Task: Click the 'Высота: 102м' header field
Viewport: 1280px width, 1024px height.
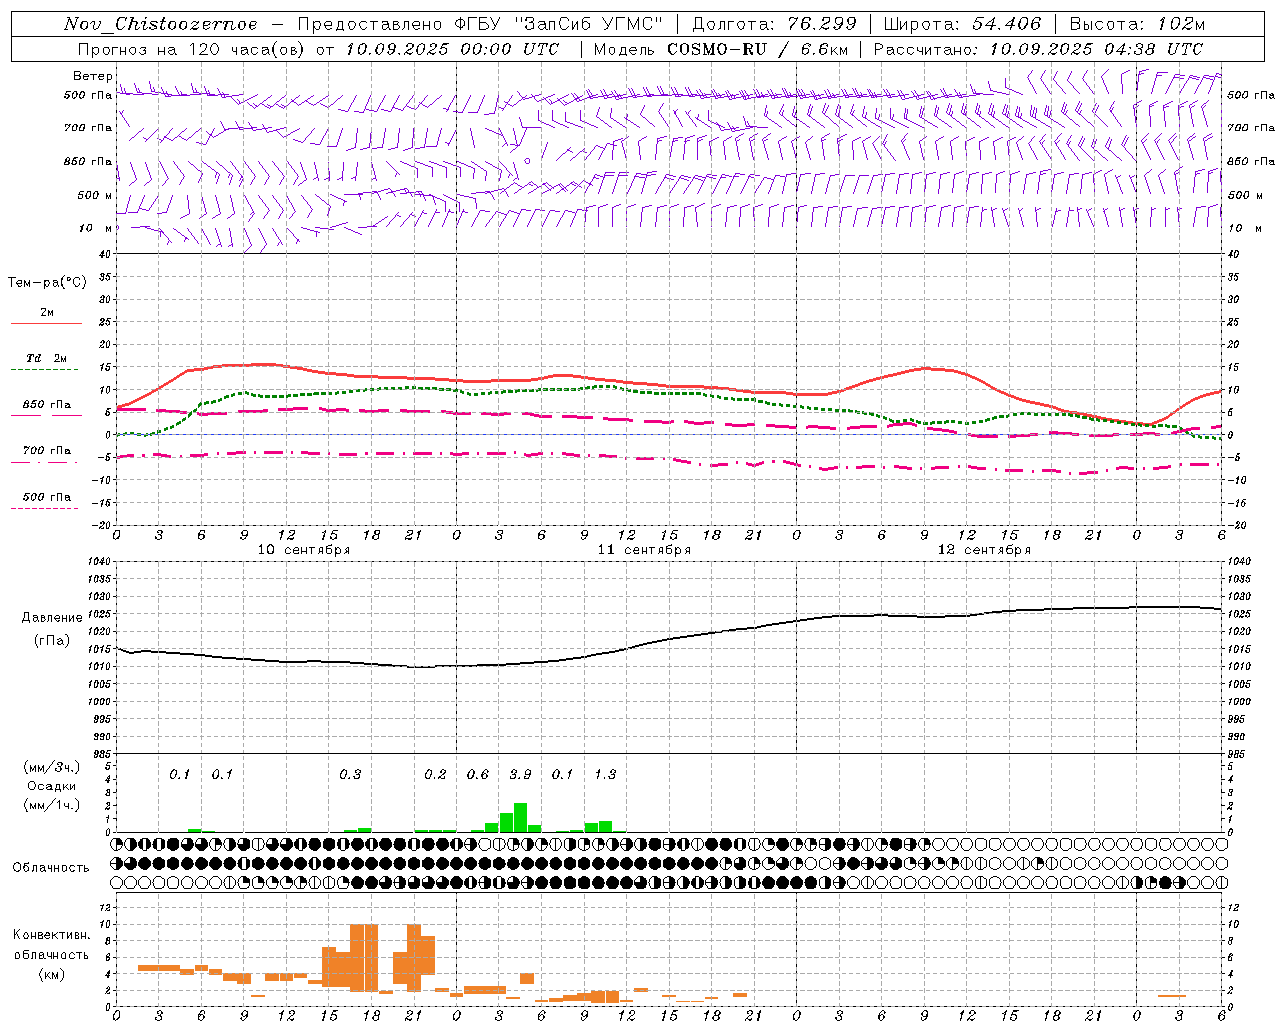Action: click(1138, 24)
